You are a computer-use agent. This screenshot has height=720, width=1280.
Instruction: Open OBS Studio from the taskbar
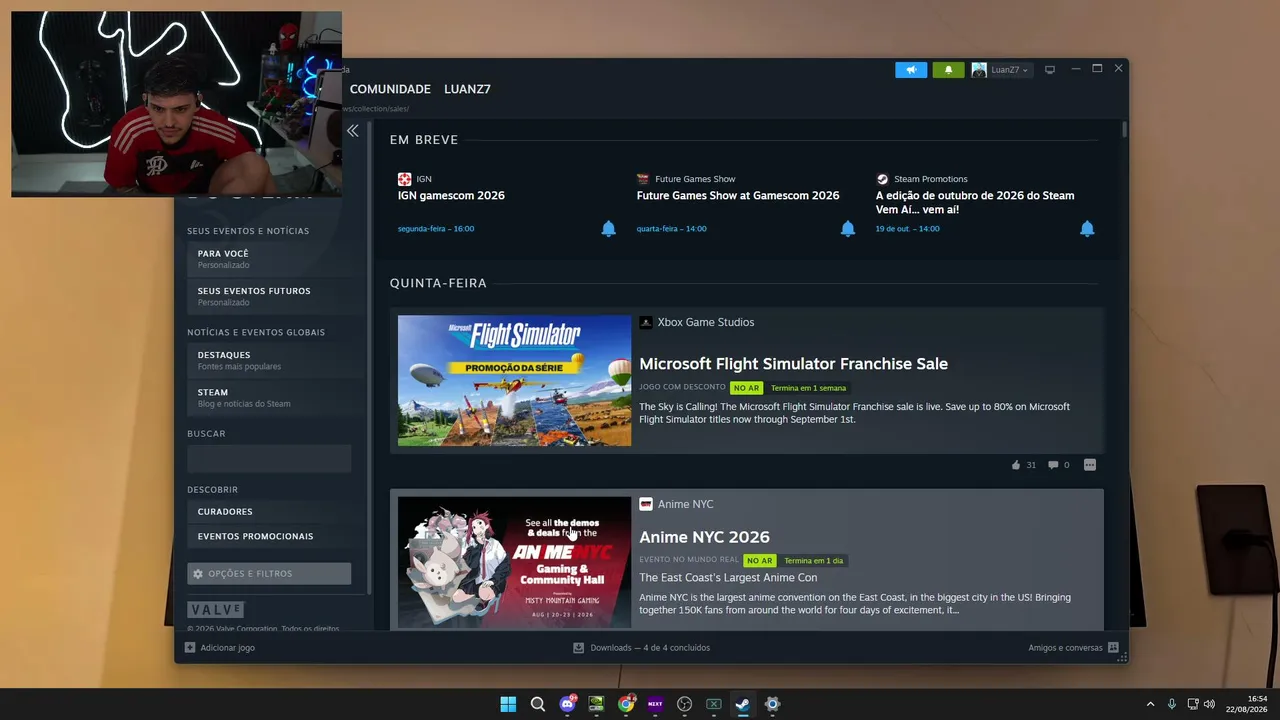coord(685,704)
